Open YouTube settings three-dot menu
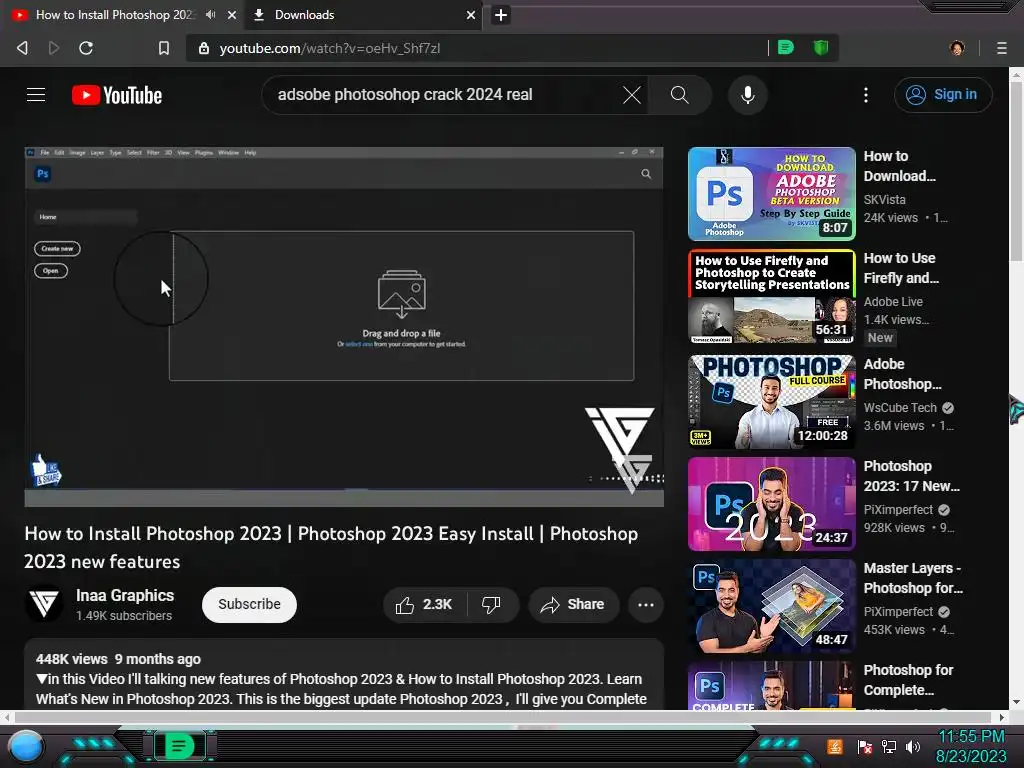The width and height of the screenshot is (1024, 768). [866, 95]
